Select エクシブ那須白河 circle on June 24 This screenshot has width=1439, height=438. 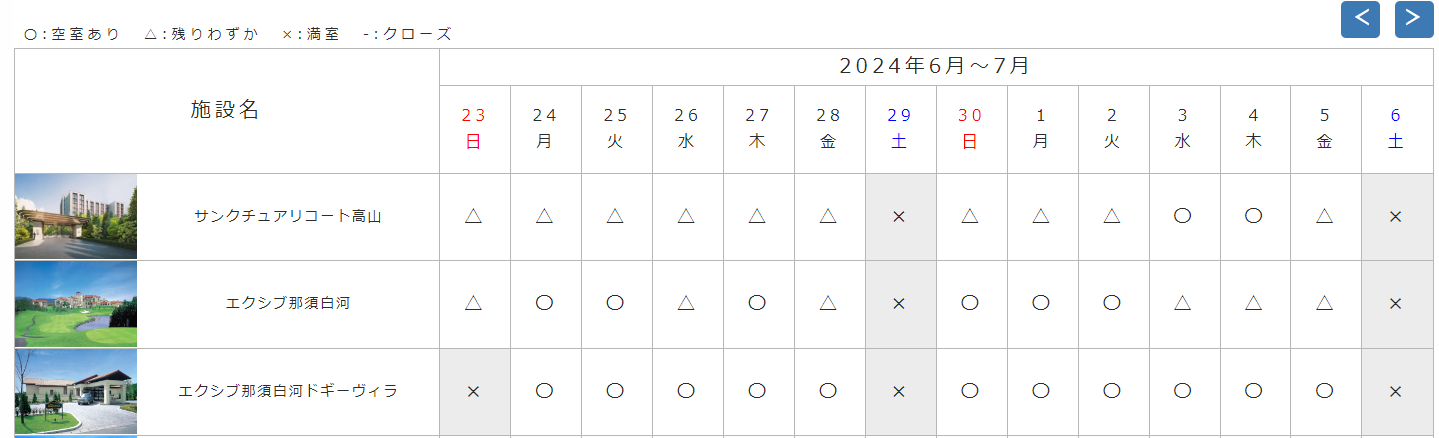pyautogui.click(x=545, y=304)
